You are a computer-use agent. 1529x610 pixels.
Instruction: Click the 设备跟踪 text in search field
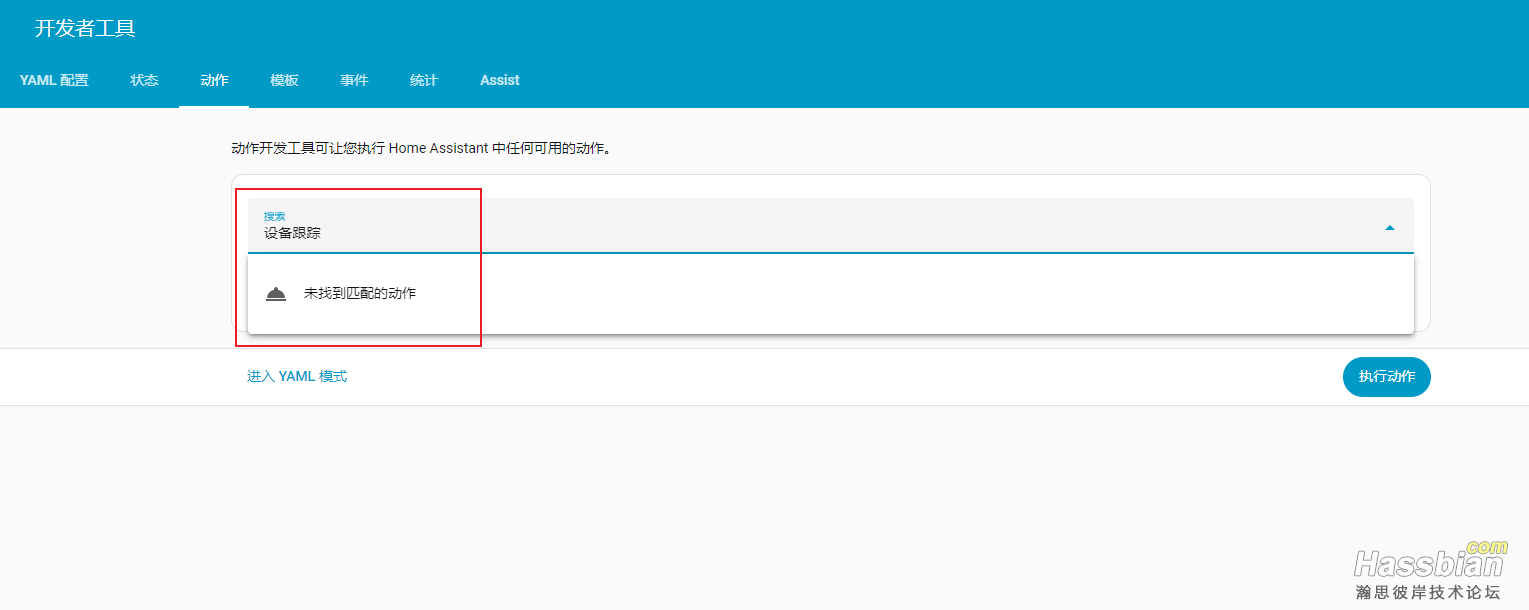click(293, 234)
